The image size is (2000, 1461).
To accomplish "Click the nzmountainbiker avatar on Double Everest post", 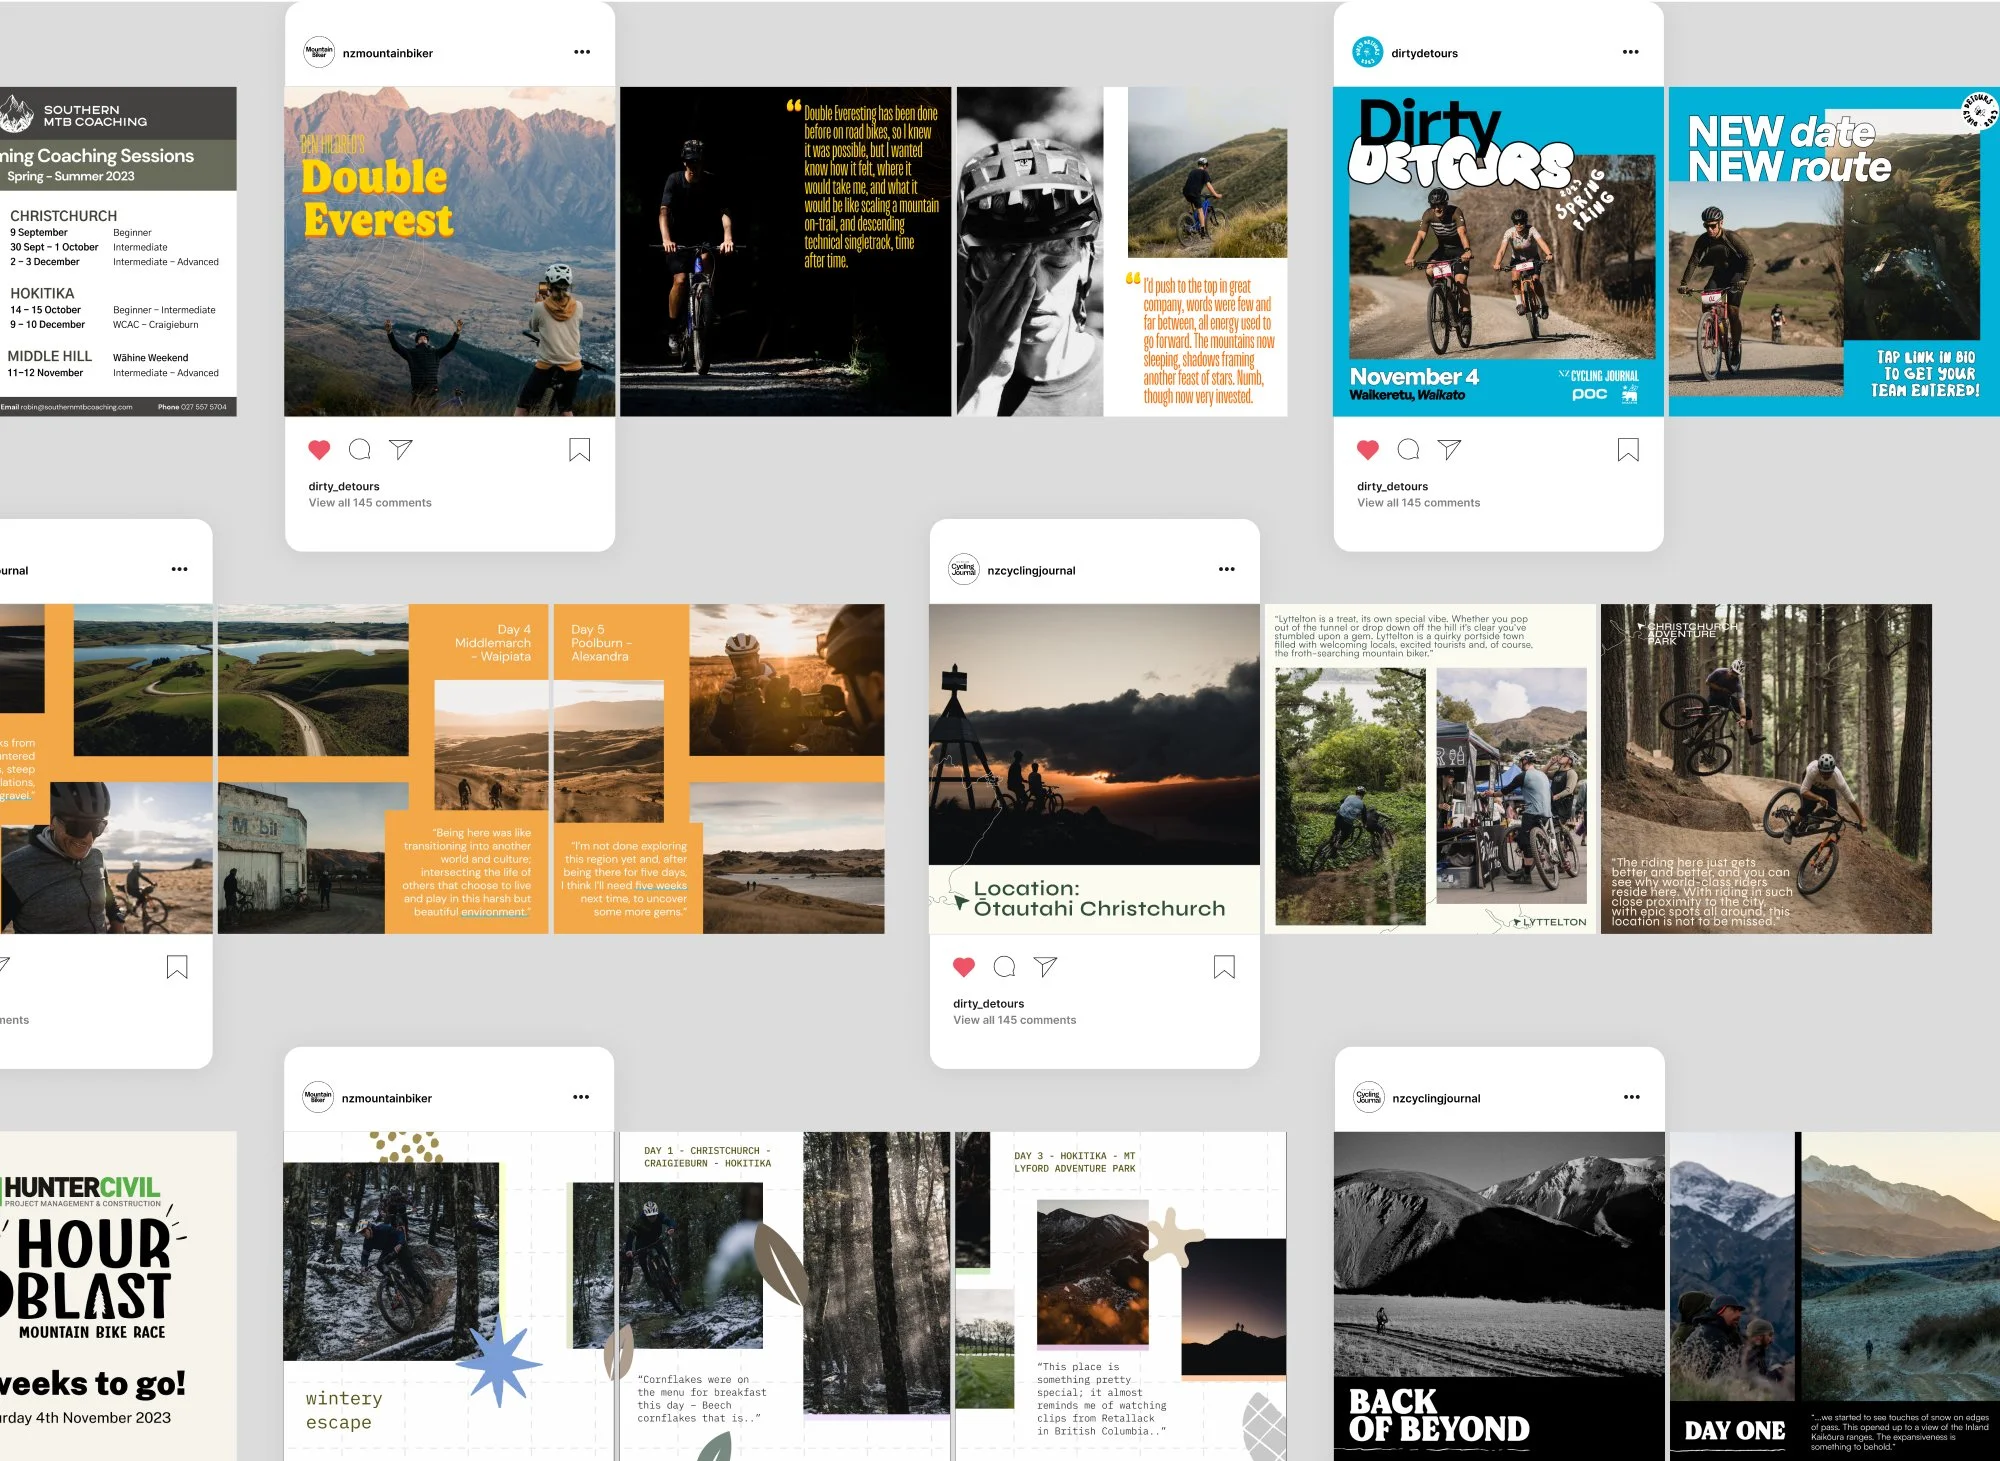I will pyautogui.click(x=319, y=52).
